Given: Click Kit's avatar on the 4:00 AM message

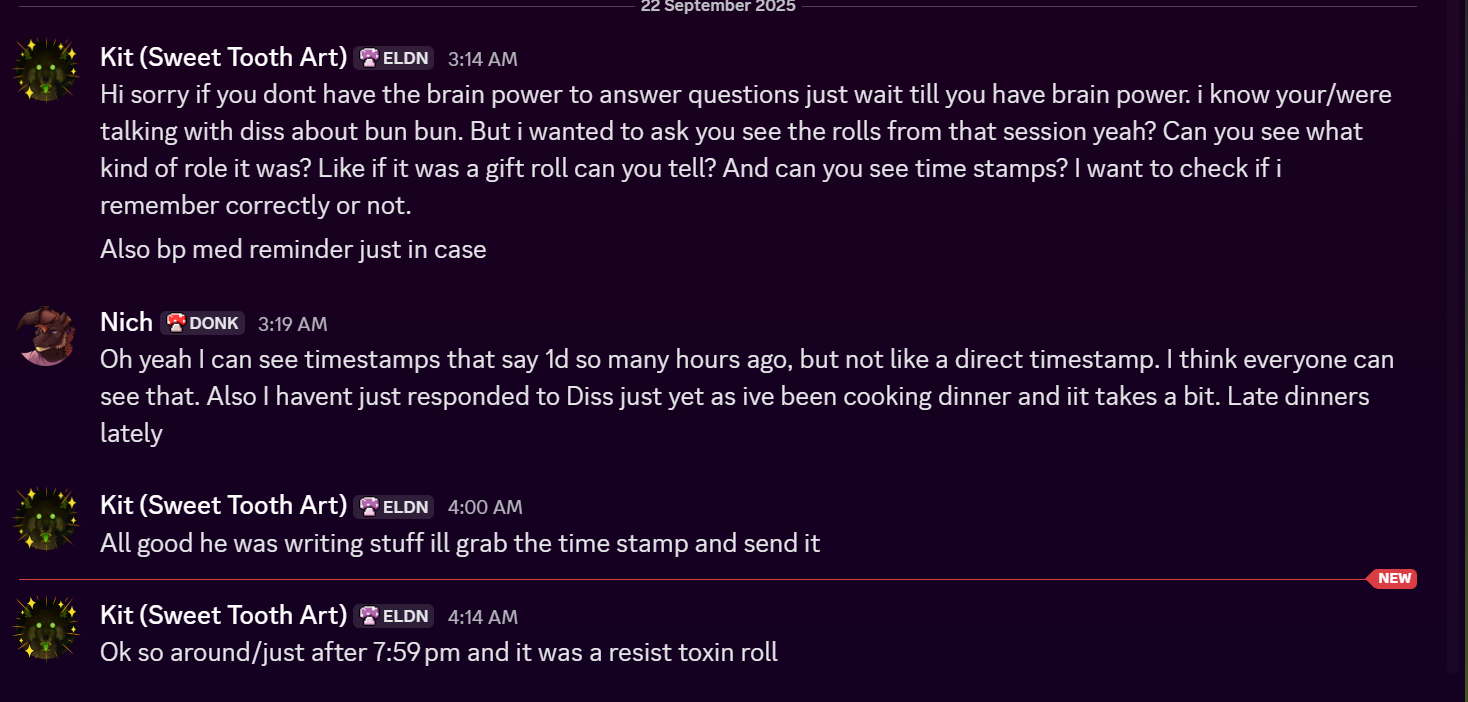Looking at the screenshot, I should coord(45,518).
